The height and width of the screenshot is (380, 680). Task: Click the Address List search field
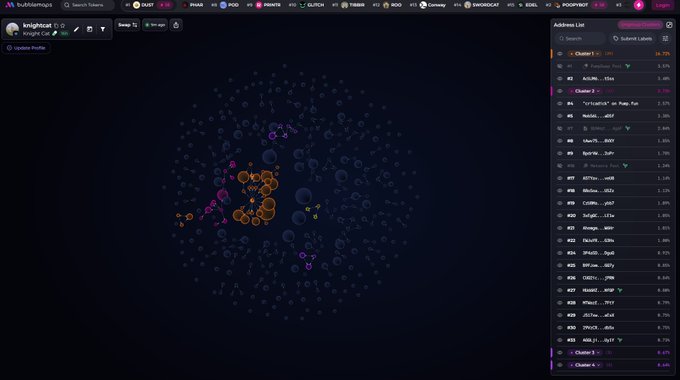[x=581, y=39]
